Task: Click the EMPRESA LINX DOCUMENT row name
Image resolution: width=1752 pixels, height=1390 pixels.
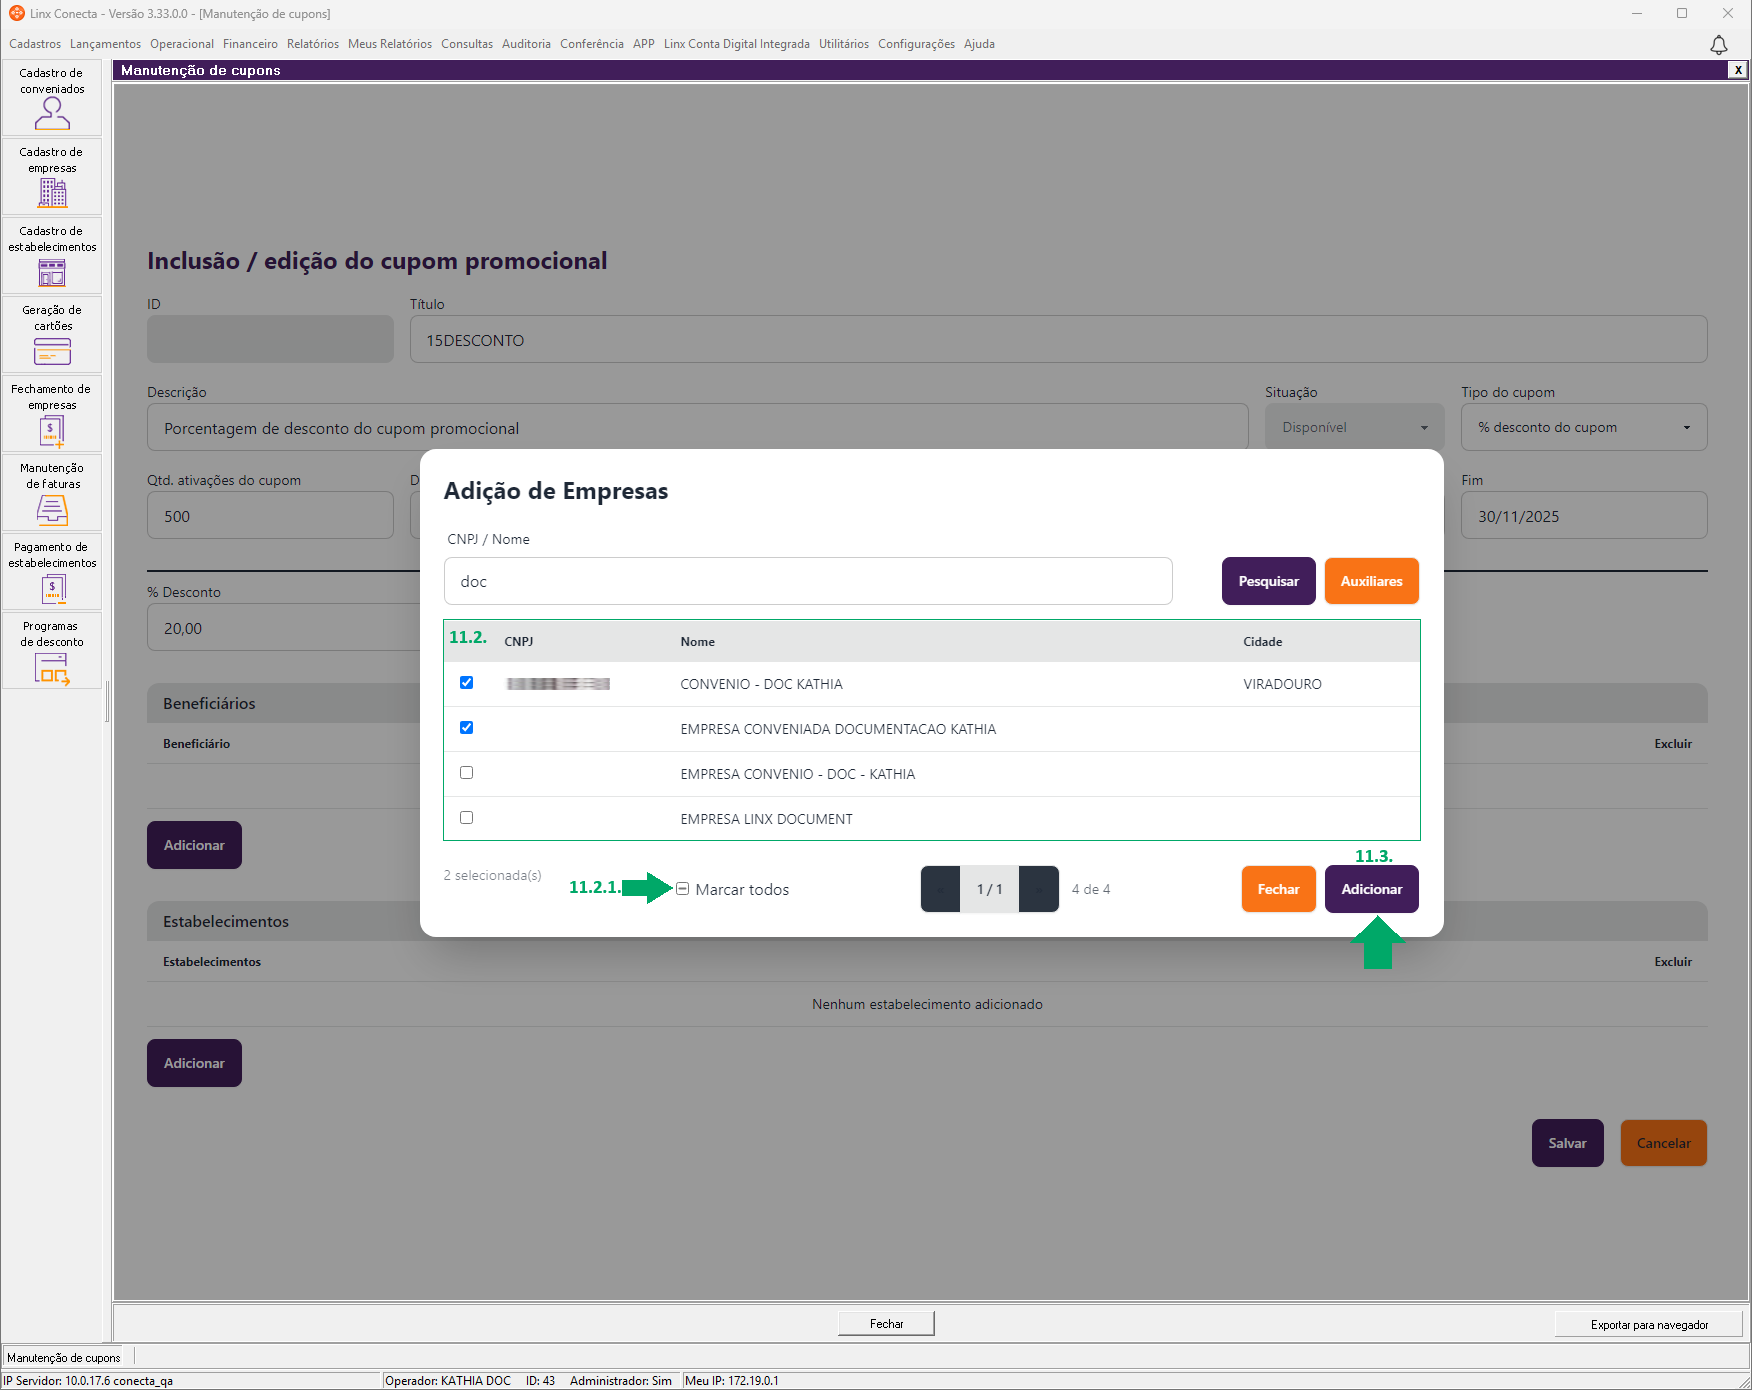Action: coord(767,819)
